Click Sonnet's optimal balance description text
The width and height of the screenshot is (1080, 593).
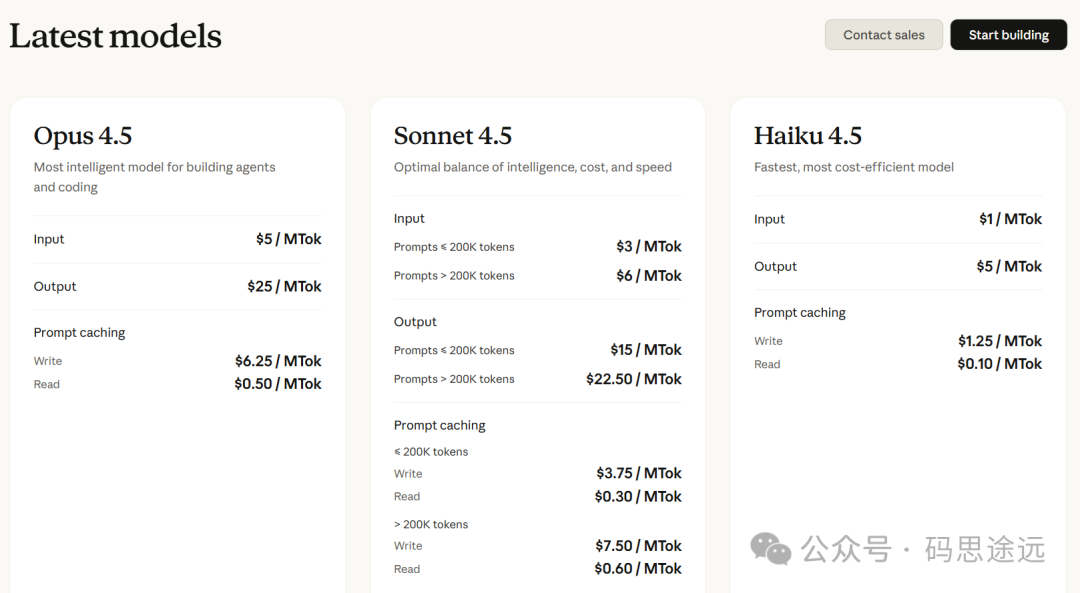pyautogui.click(x=533, y=167)
